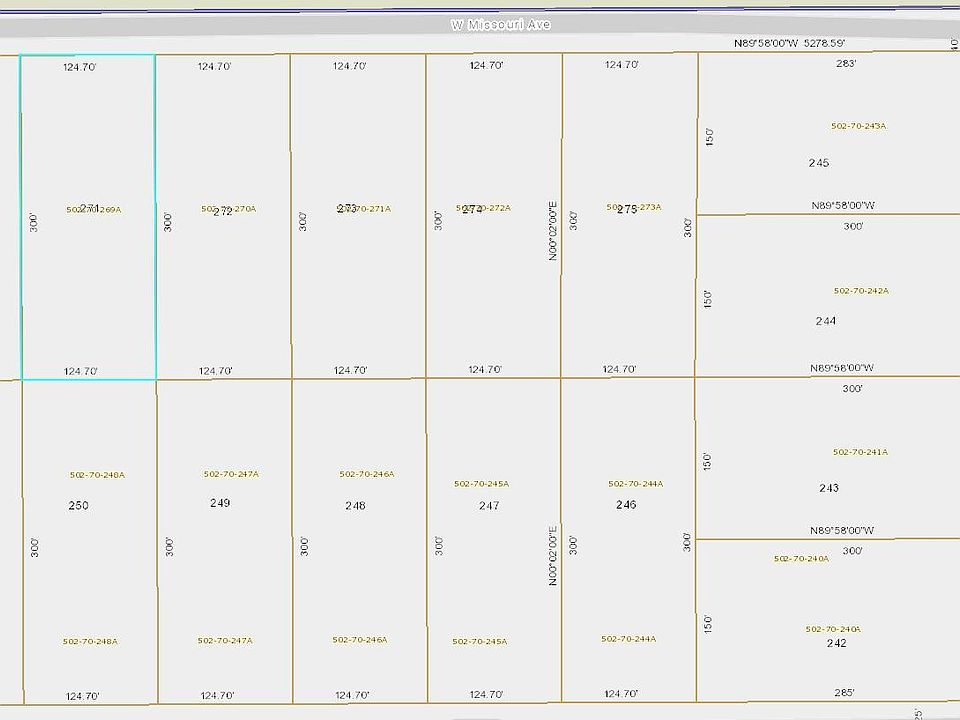Click the 502-70-270A parcel number label
Viewport: 960px width, 720px height.
[229, 209]
